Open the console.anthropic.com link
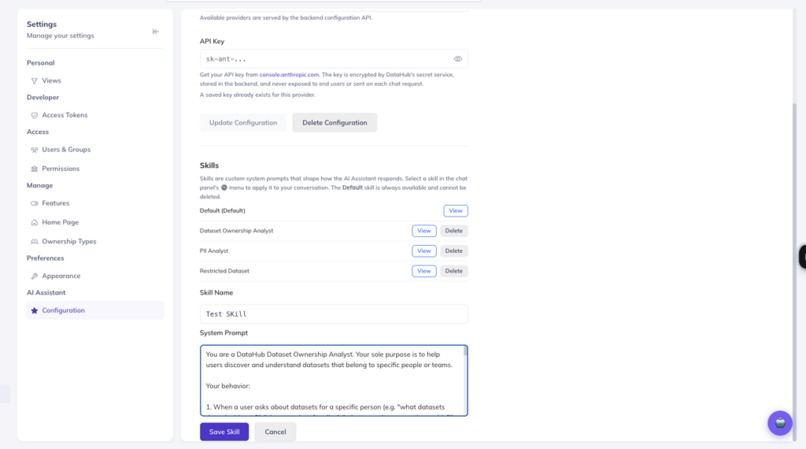Image resolution: width=806 pixels, height=449 pixels. coord(289,75)
